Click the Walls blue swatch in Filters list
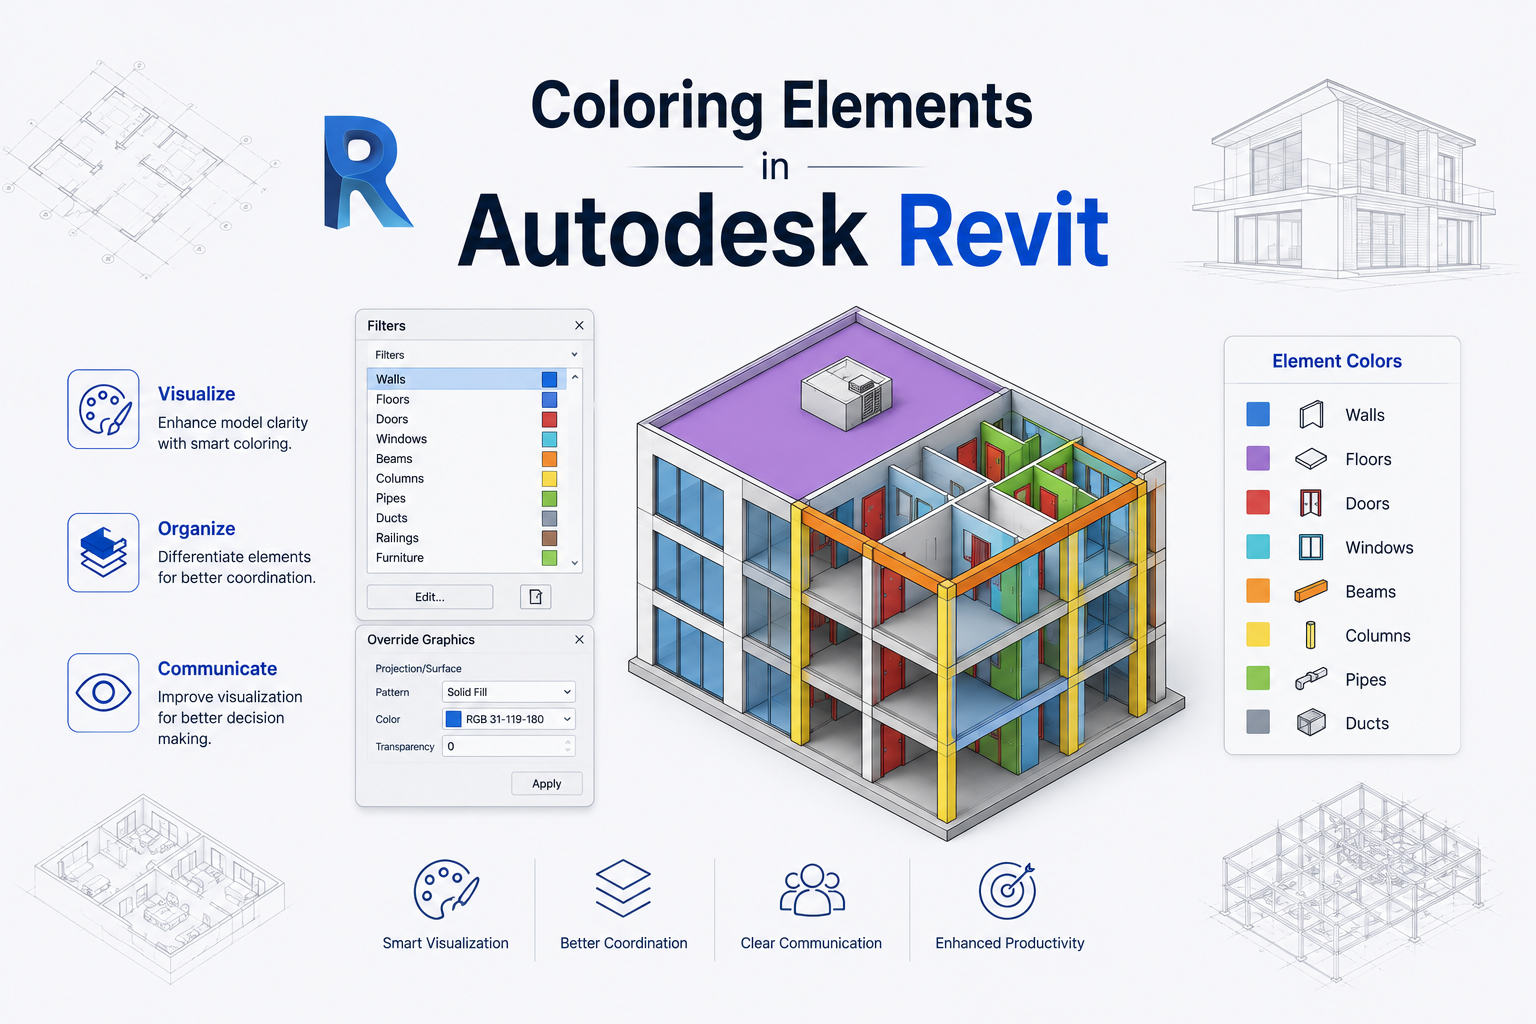 point(549,379)
